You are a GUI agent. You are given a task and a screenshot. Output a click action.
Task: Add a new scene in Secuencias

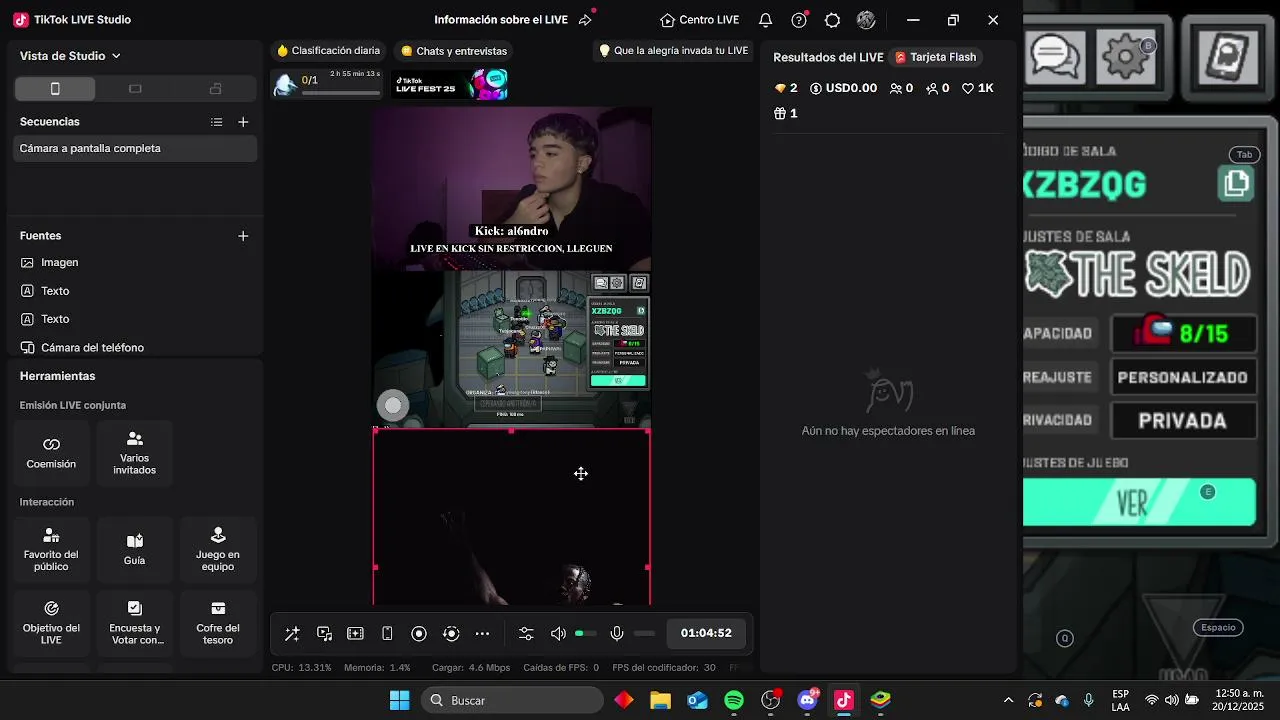[x=243, y=122]
